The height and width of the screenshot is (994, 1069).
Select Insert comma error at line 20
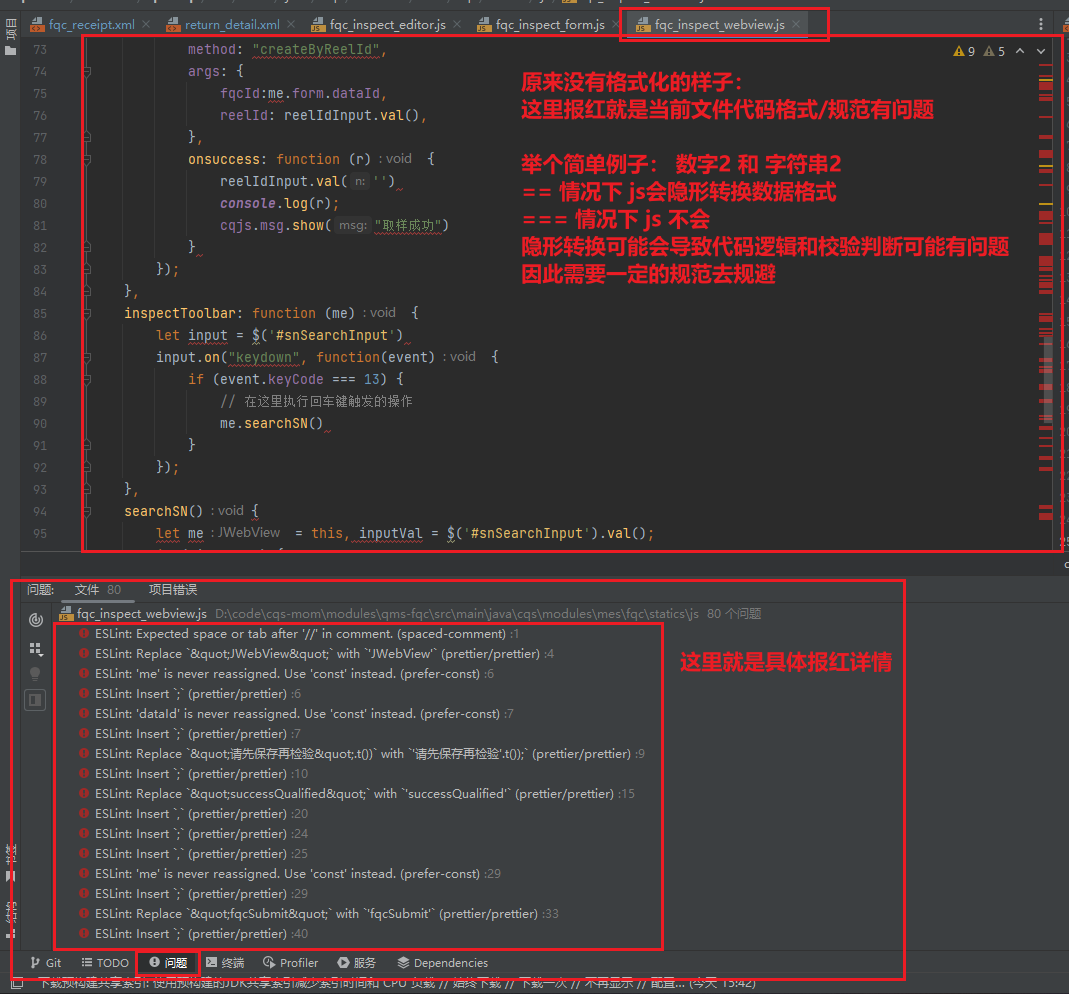(194, 814)
